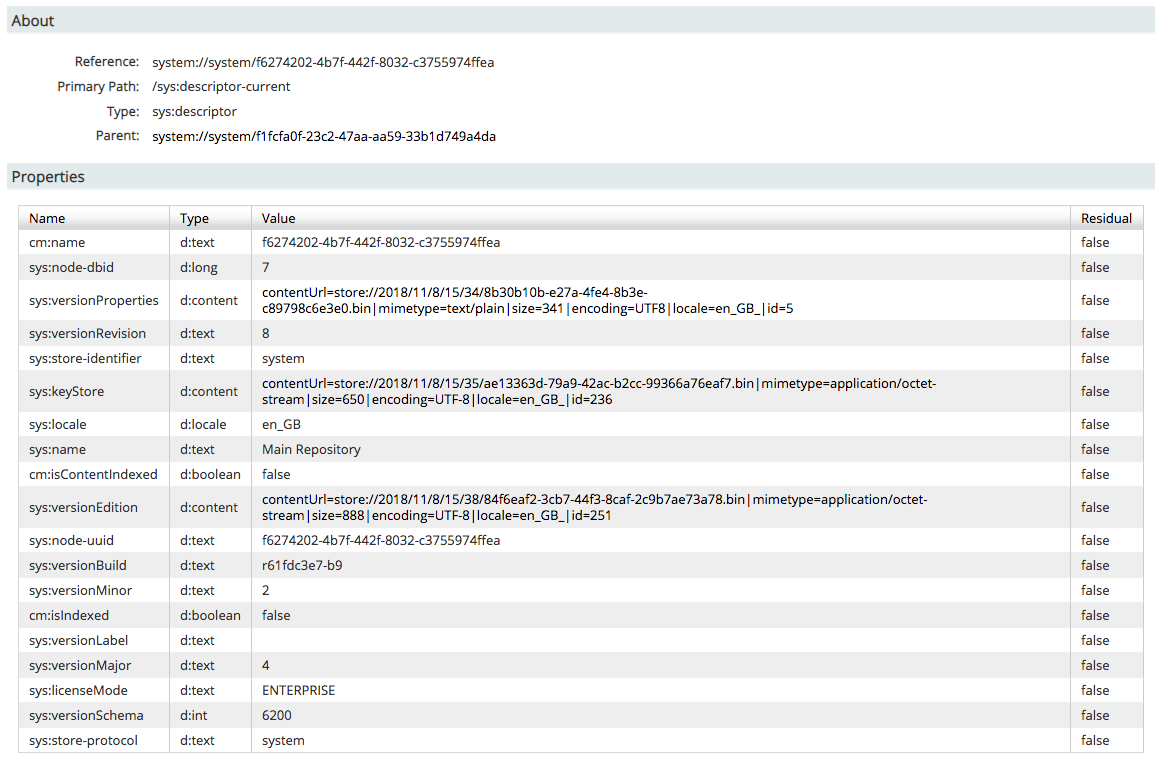Select the contentUrl value of sys:versionEdition
1162x764 pixels.
(x=594, y=508)
